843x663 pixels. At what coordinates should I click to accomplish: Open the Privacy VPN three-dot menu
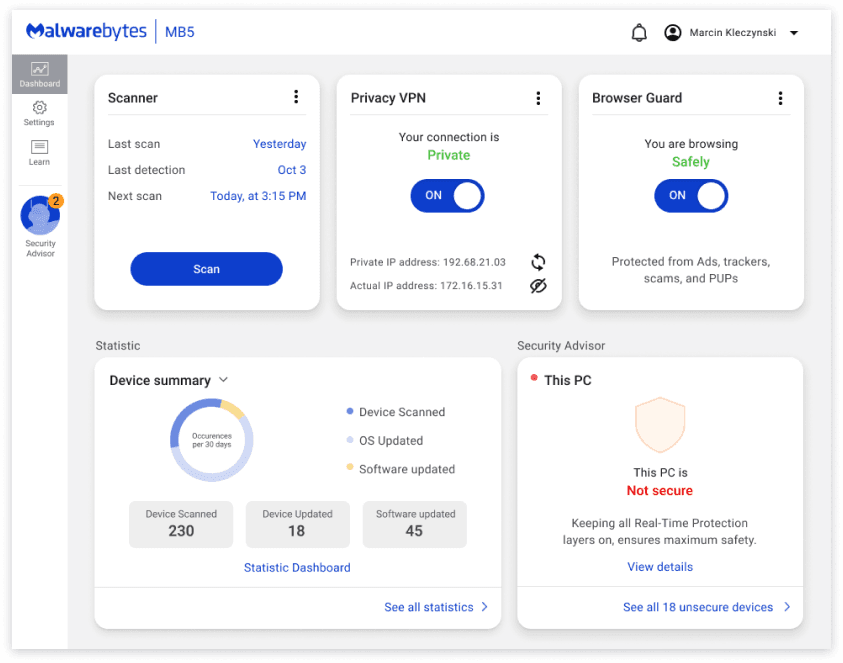[x=538, y=98]
